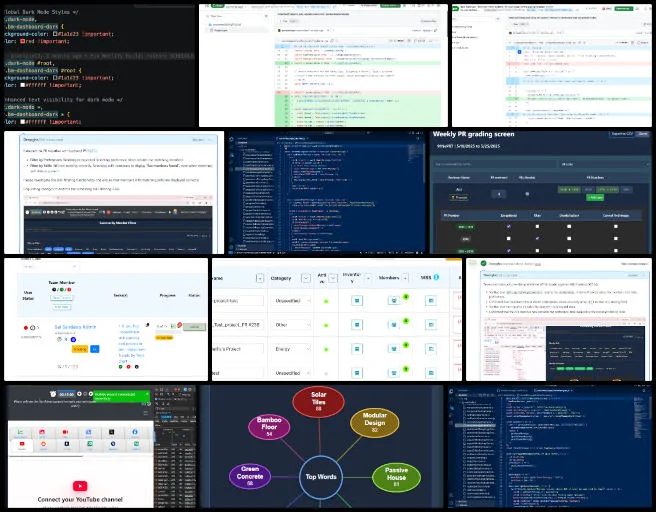This screenshot has height=512, width=656.
Task: Select the Green Concrete bubble
Action: (250, 476)
